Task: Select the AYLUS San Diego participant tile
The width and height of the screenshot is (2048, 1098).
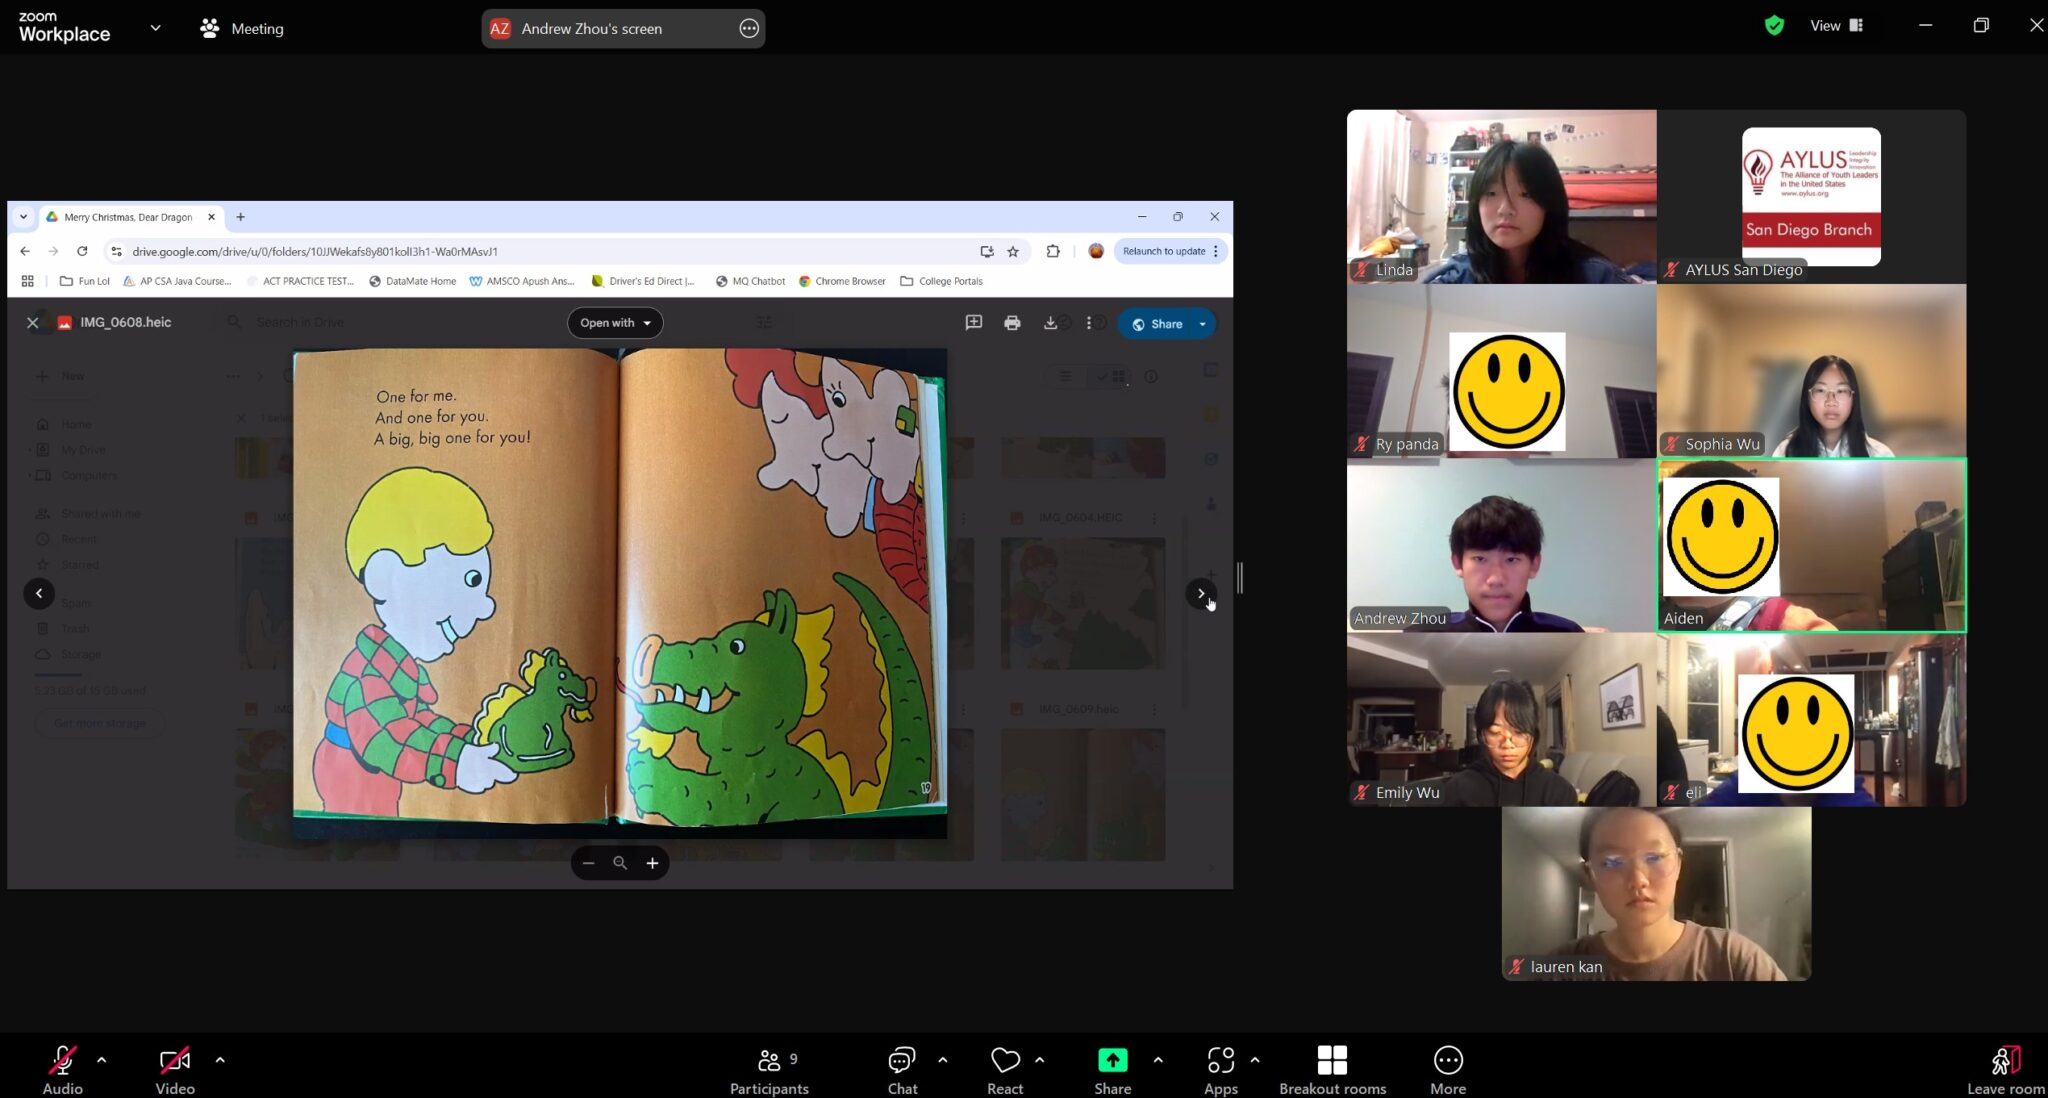Action: (1811, 196)
